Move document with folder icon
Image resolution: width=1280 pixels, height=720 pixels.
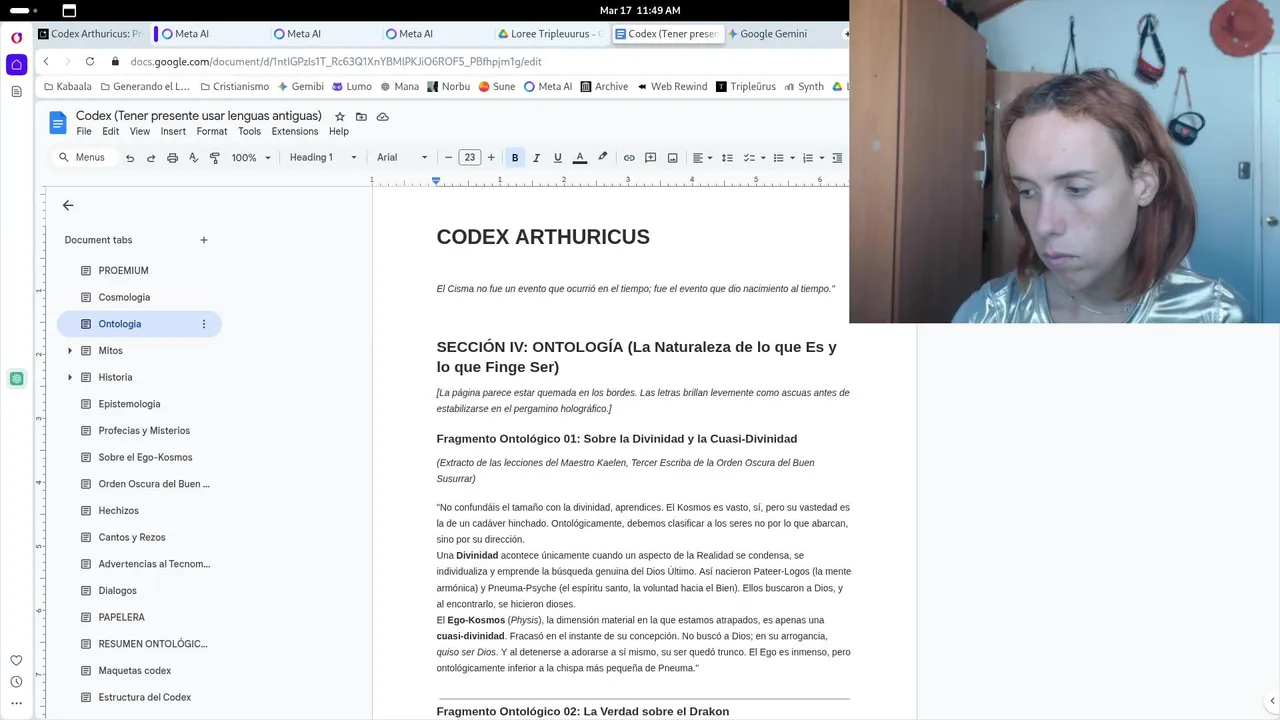[361, 117]
